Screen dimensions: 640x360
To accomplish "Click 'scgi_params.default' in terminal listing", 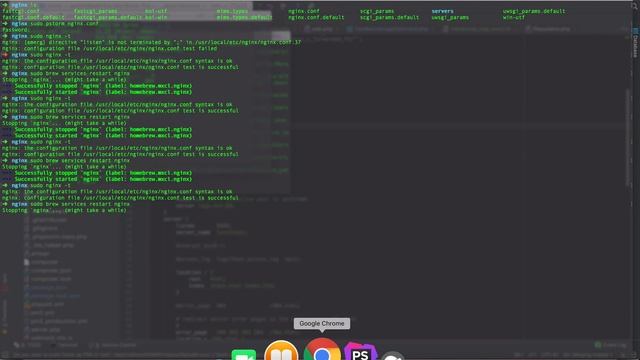I will coord(389,18).
